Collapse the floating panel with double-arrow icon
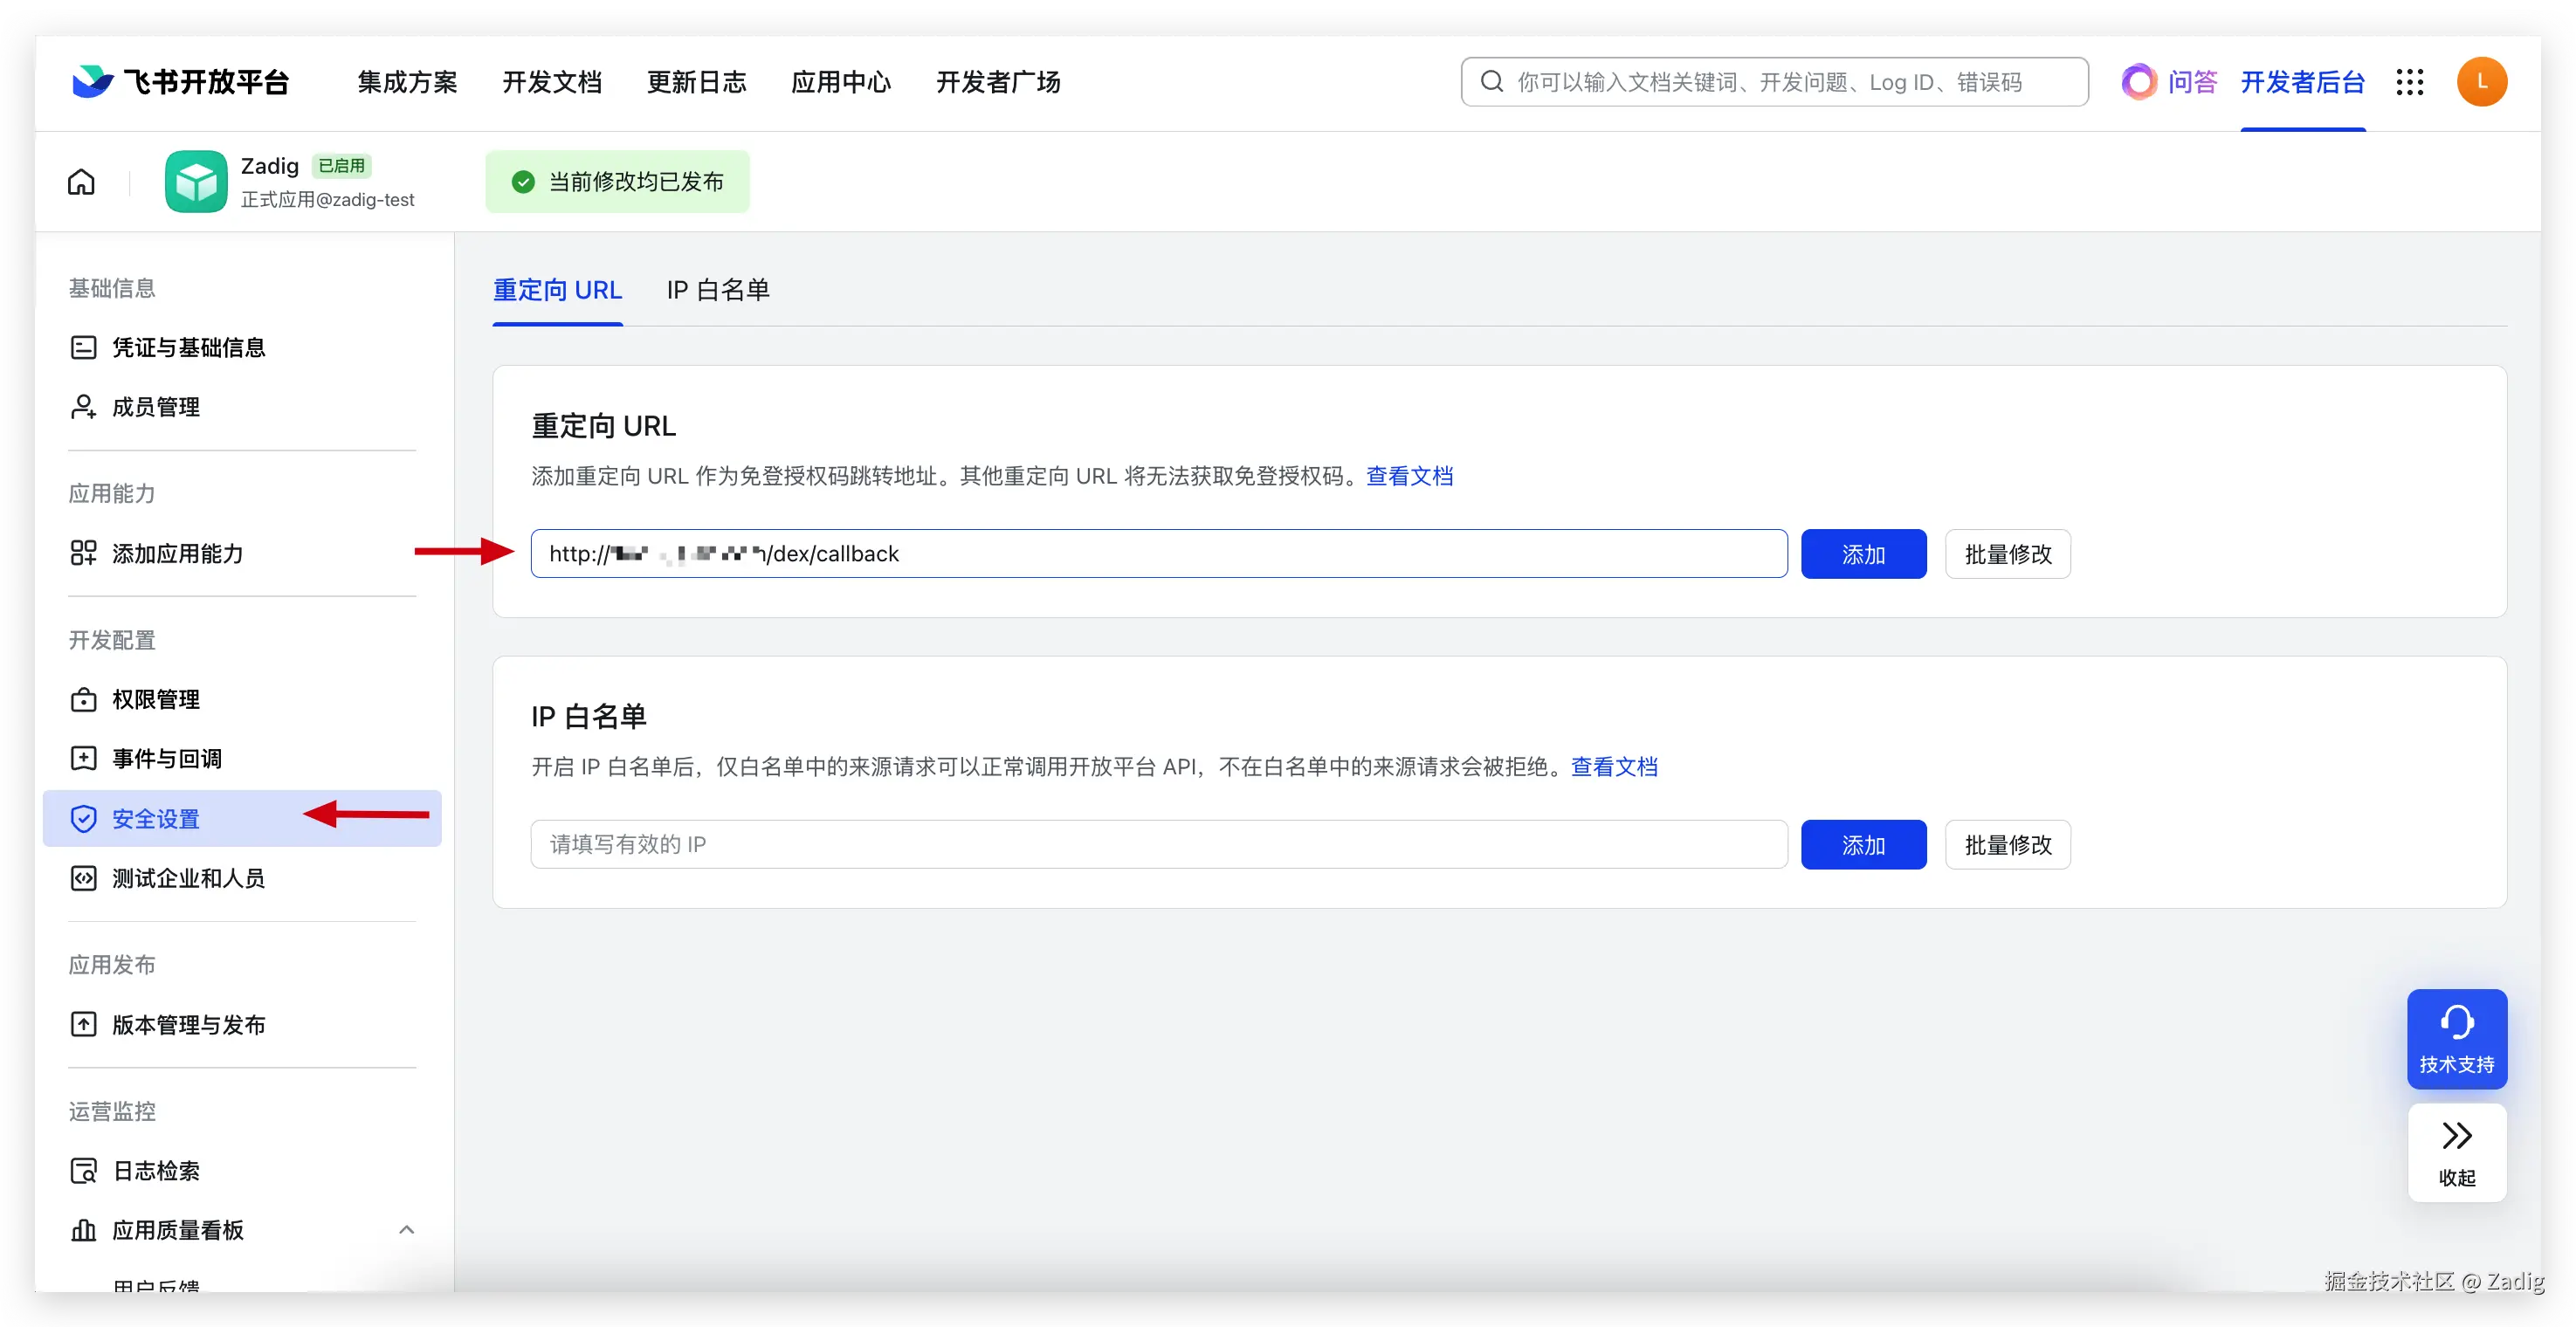Screen dimensions: 2576x1327 2456,1152
